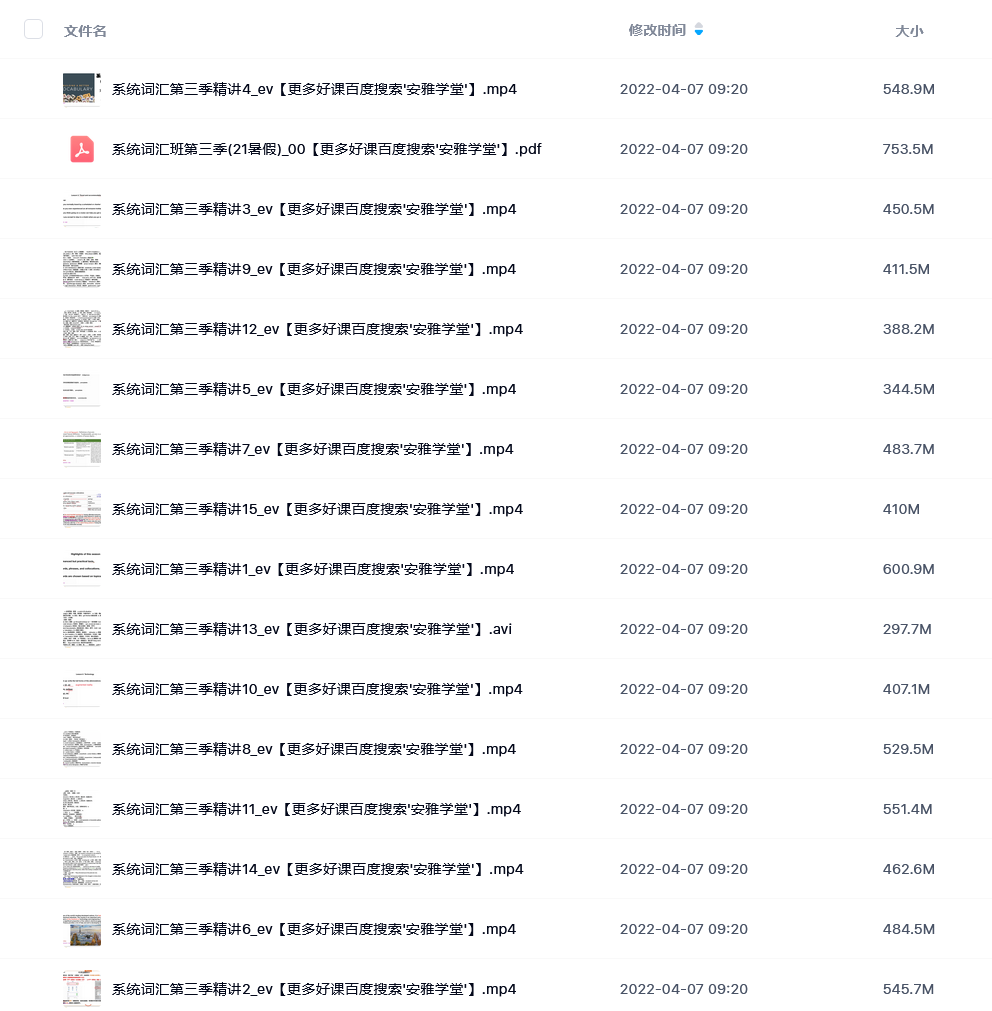Click the 大小 column header
The image size is (992, 1011).
click(x=909, y=31)
